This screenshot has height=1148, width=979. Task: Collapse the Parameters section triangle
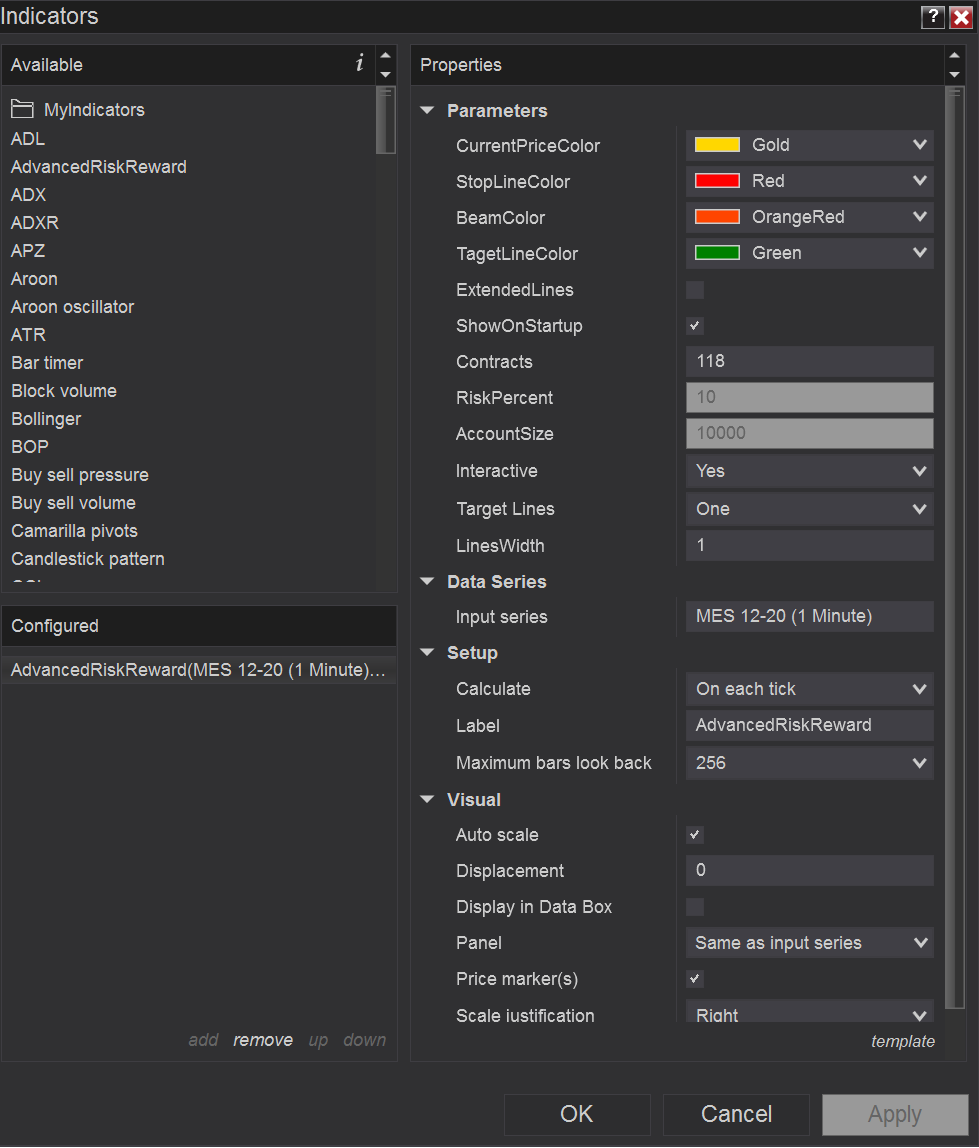(428, 111)
